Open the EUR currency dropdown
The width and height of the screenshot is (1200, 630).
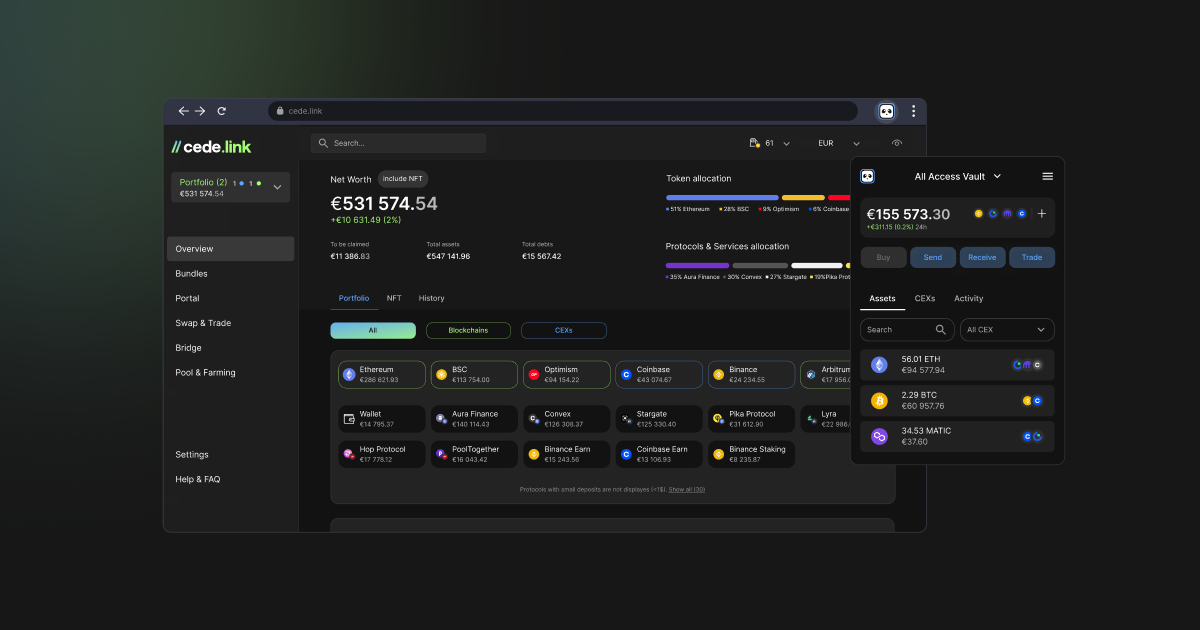point(839,143)
